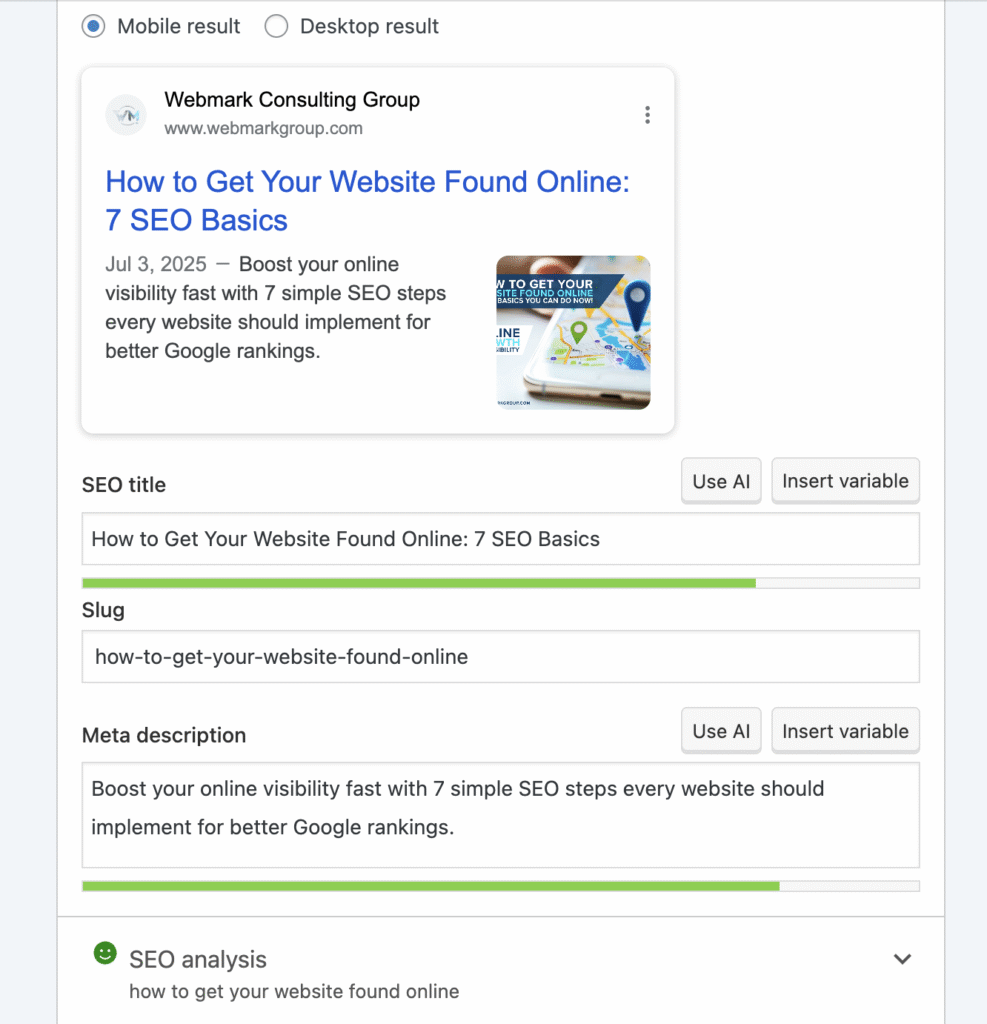The image size is (987, 1024).
Task: Click the green smiley SEO analysis icon
Action: pos(105,954)
